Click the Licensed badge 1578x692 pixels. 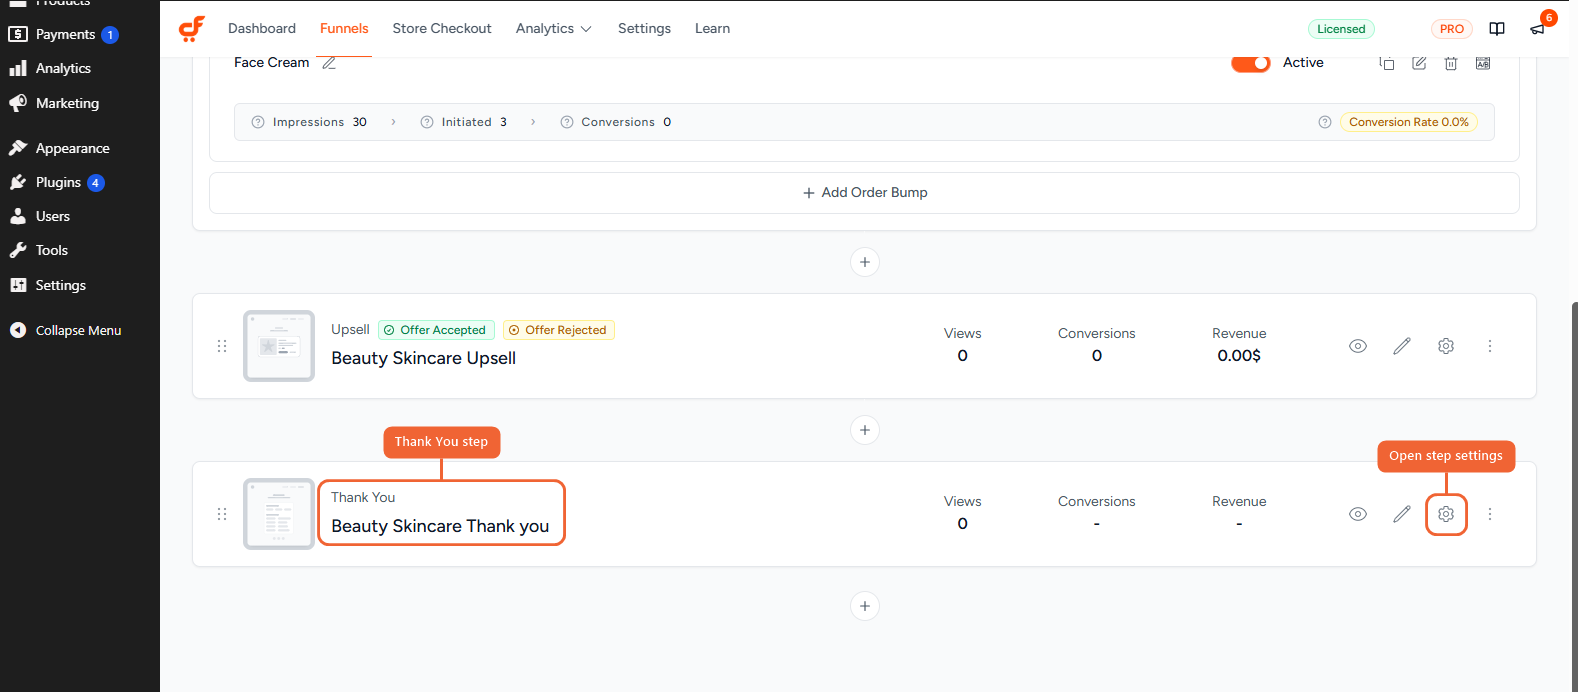(x=1341, y=29)
